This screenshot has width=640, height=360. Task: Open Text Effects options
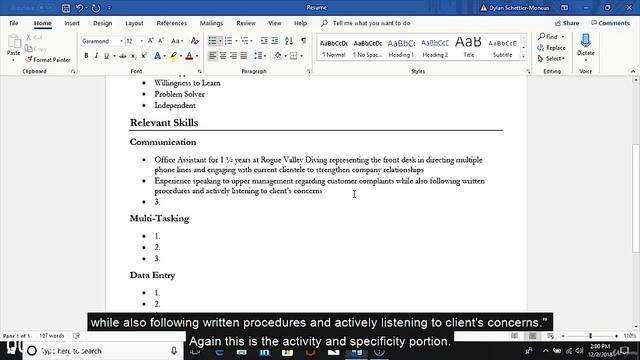click(158, 56)
